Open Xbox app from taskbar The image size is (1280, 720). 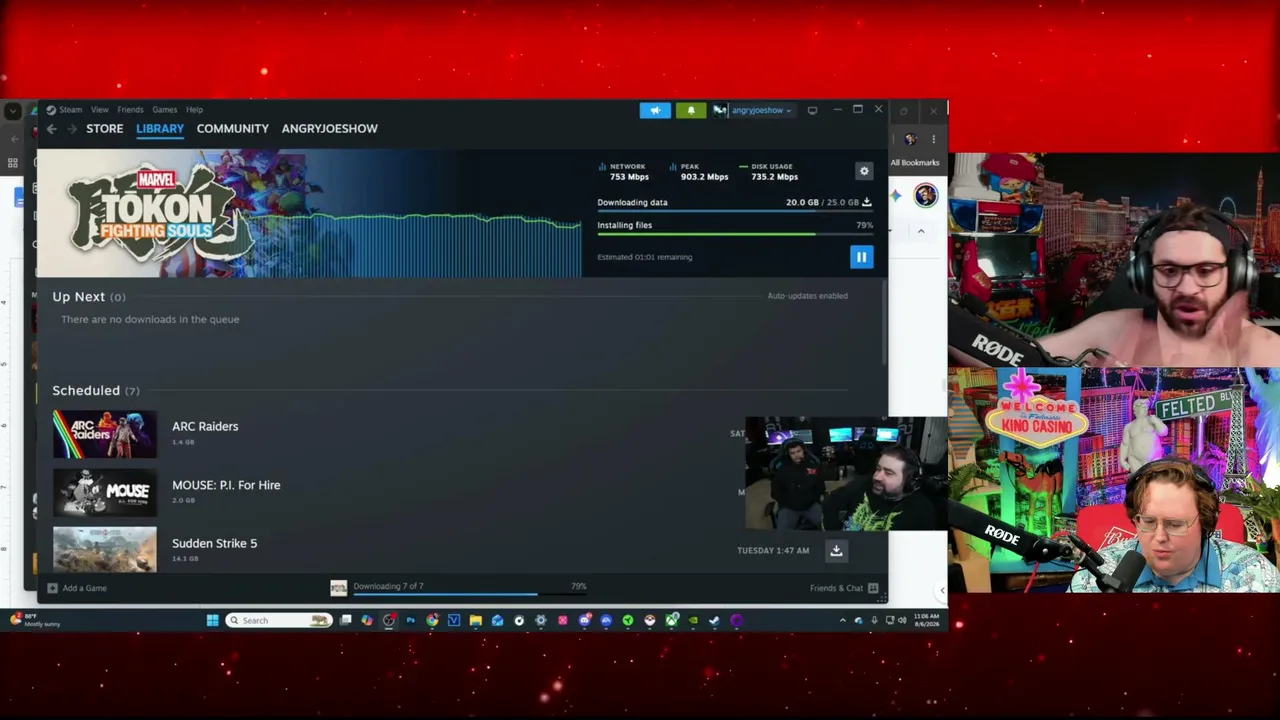click(671, 621)
